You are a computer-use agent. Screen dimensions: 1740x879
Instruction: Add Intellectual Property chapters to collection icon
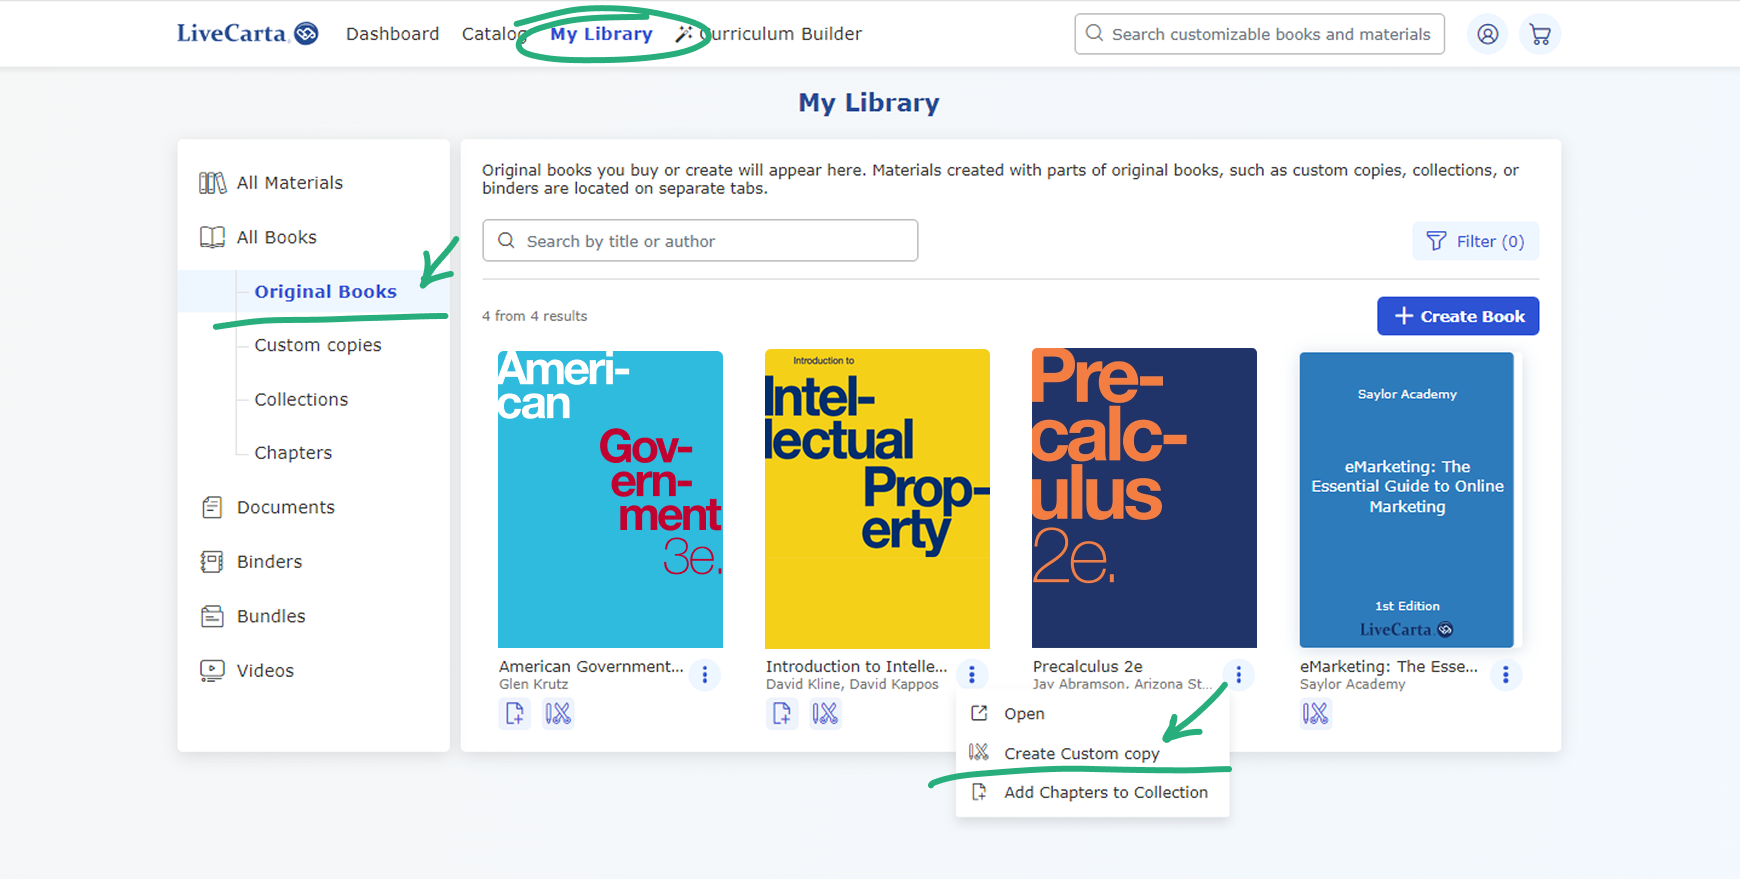[x=782, y=713]
